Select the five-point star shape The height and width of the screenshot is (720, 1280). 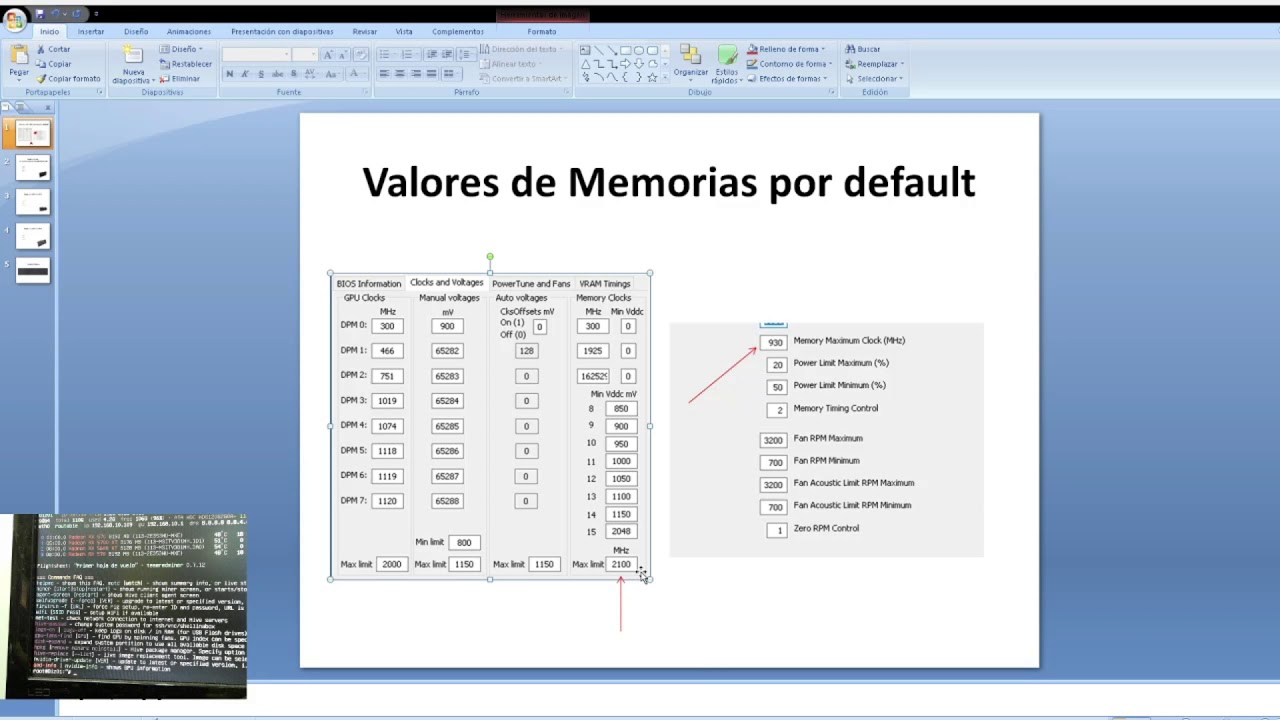(652, 77)
